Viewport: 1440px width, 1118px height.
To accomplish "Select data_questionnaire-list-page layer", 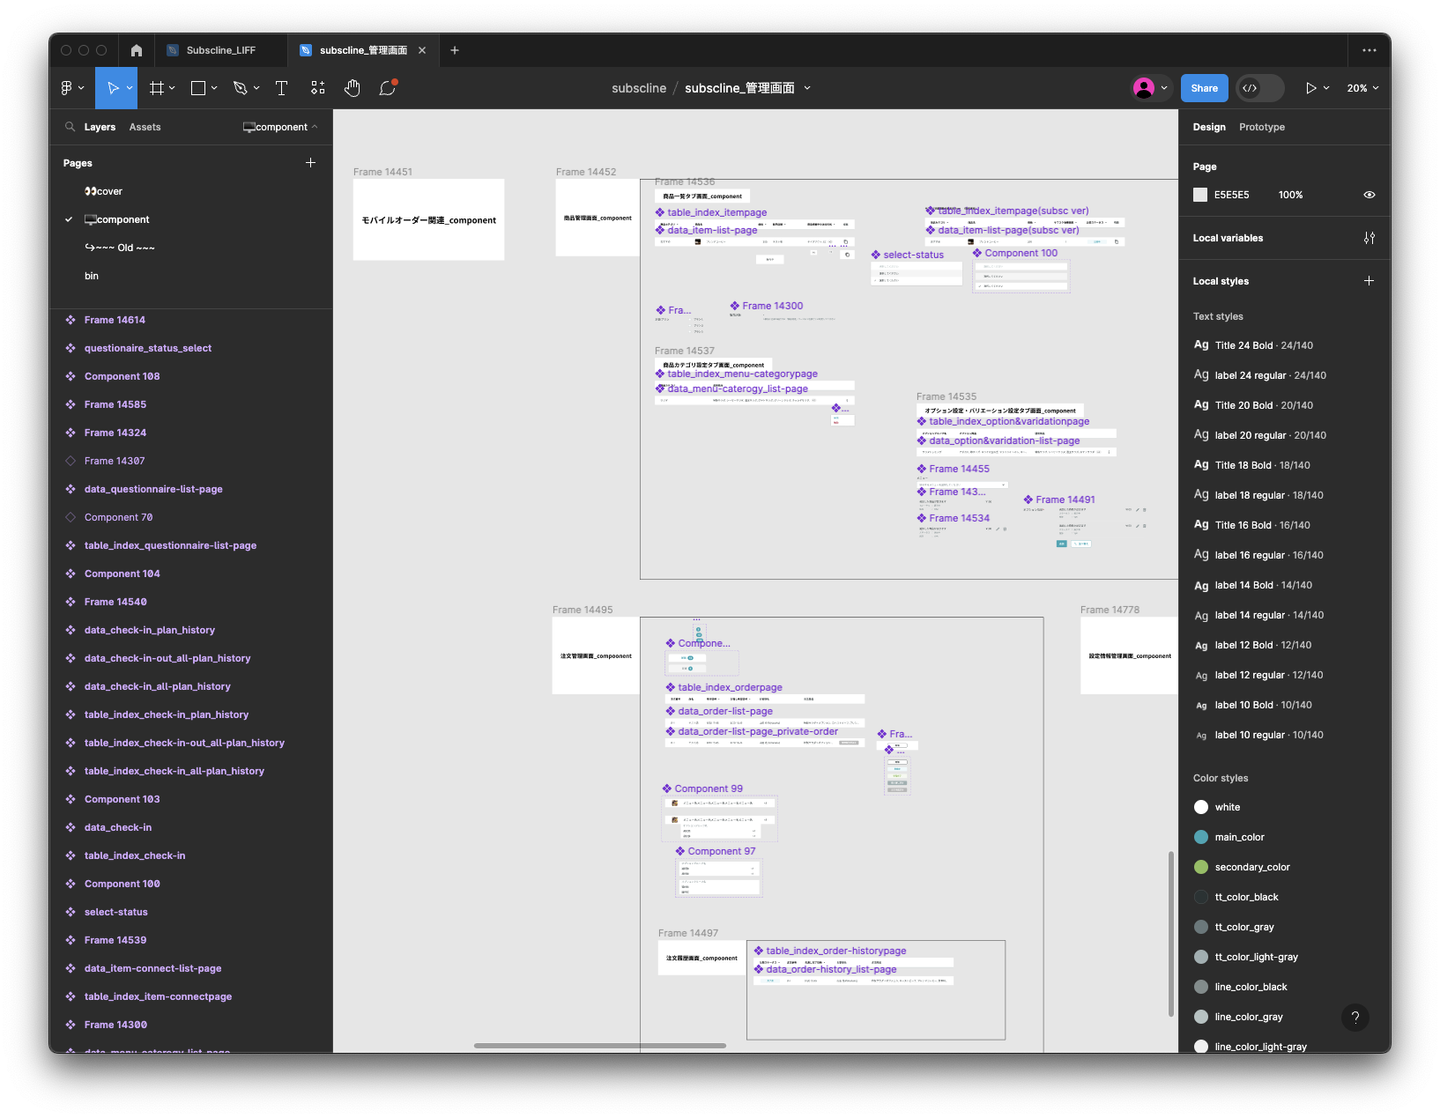I will click(153, 489).
